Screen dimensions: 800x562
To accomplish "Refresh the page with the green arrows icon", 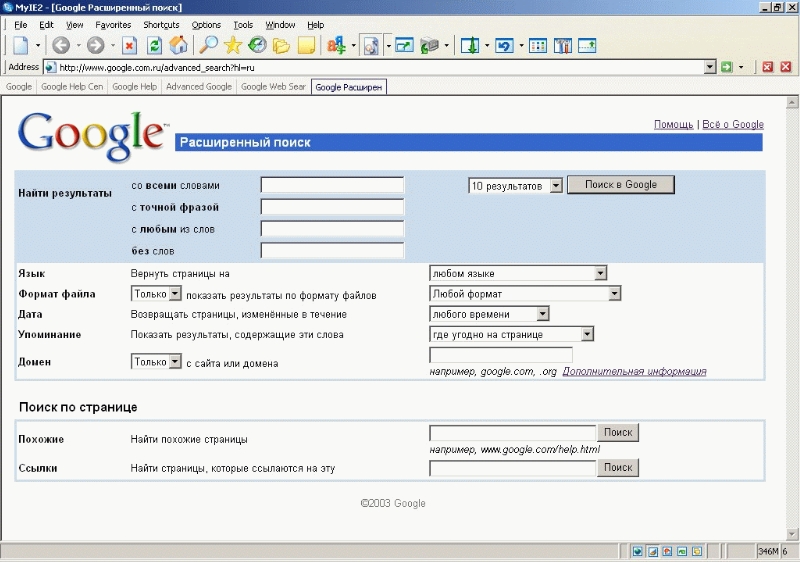I will [x=154, y=45].
